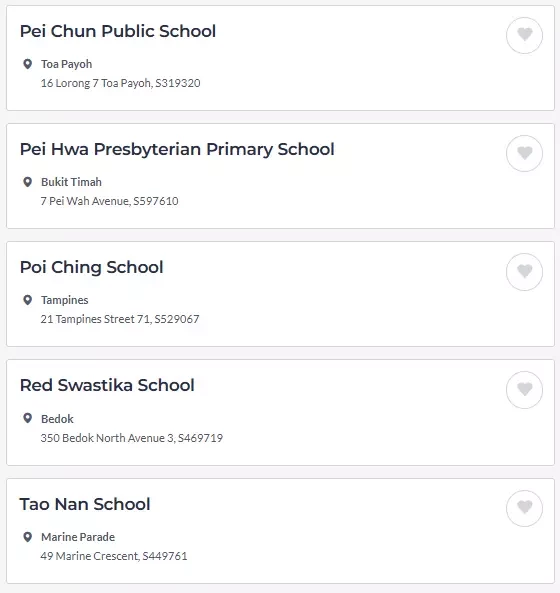This screenshot has width=560, height=593.
Task: Open Poi Ching School listing title
Action: pos(92,267)
